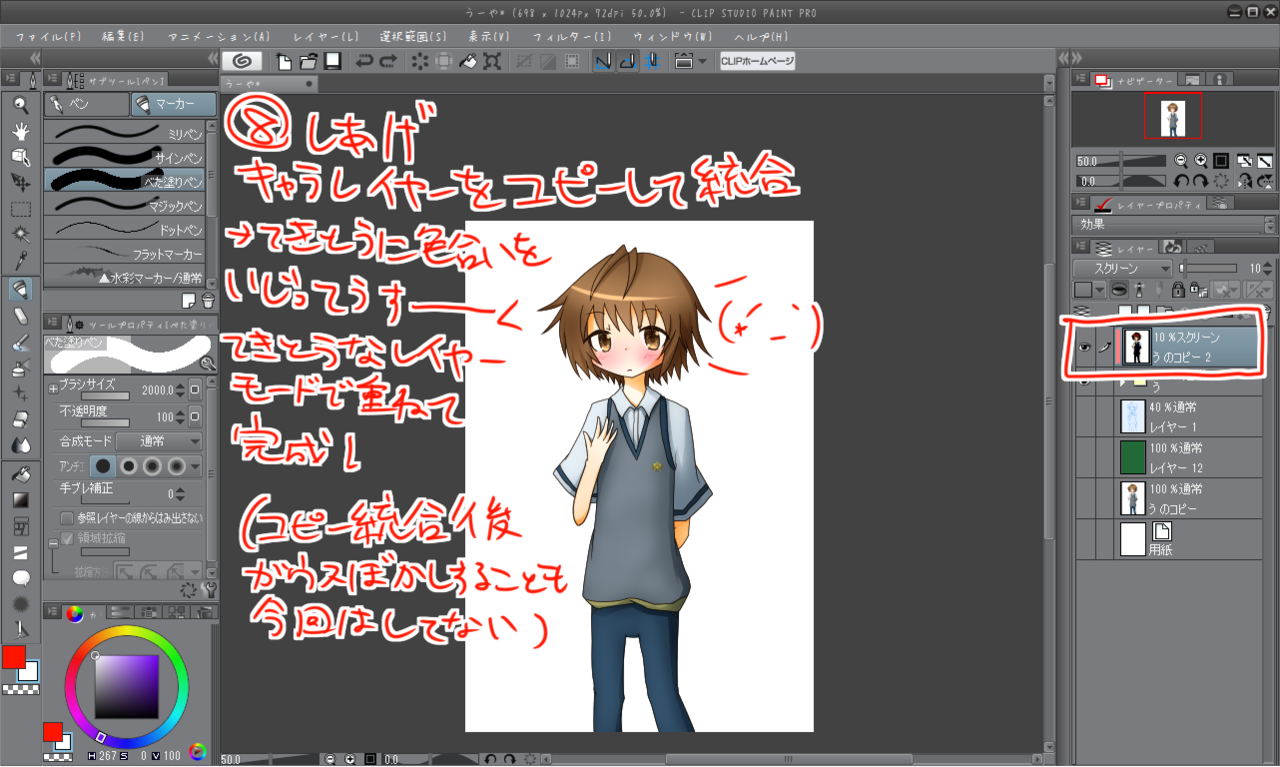The height and width of the screenshot is (767, 1280).
Task: Switch to the マーカー sub tool tab
Action: (174, 104)
